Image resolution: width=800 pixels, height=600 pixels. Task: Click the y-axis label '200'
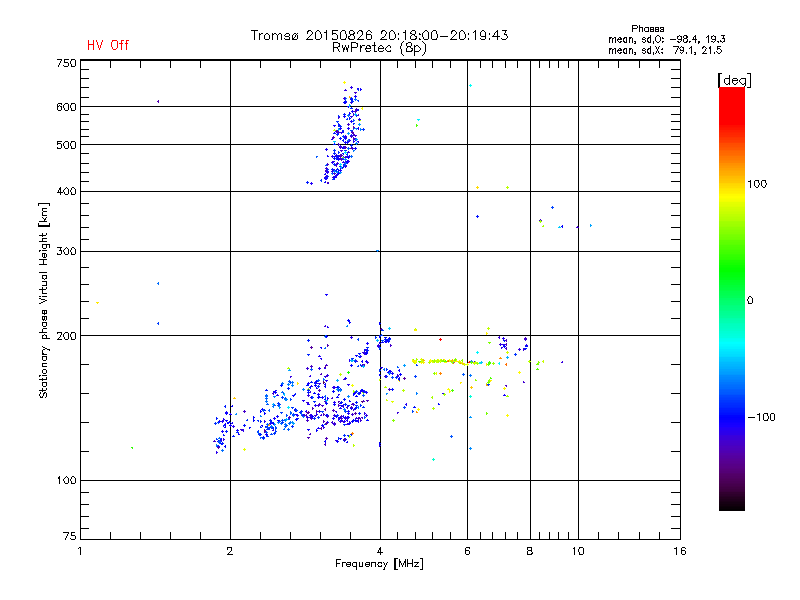click(x=66, y=336)
